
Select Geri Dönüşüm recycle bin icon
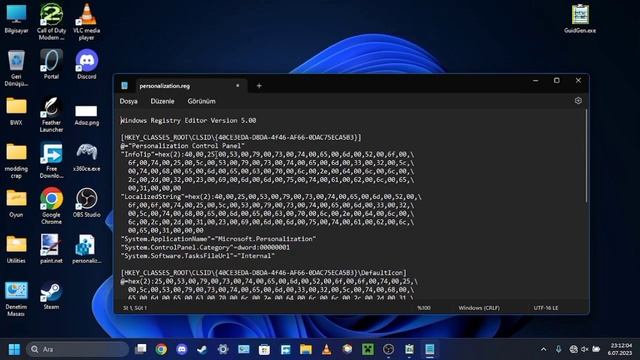coord(16,68)
